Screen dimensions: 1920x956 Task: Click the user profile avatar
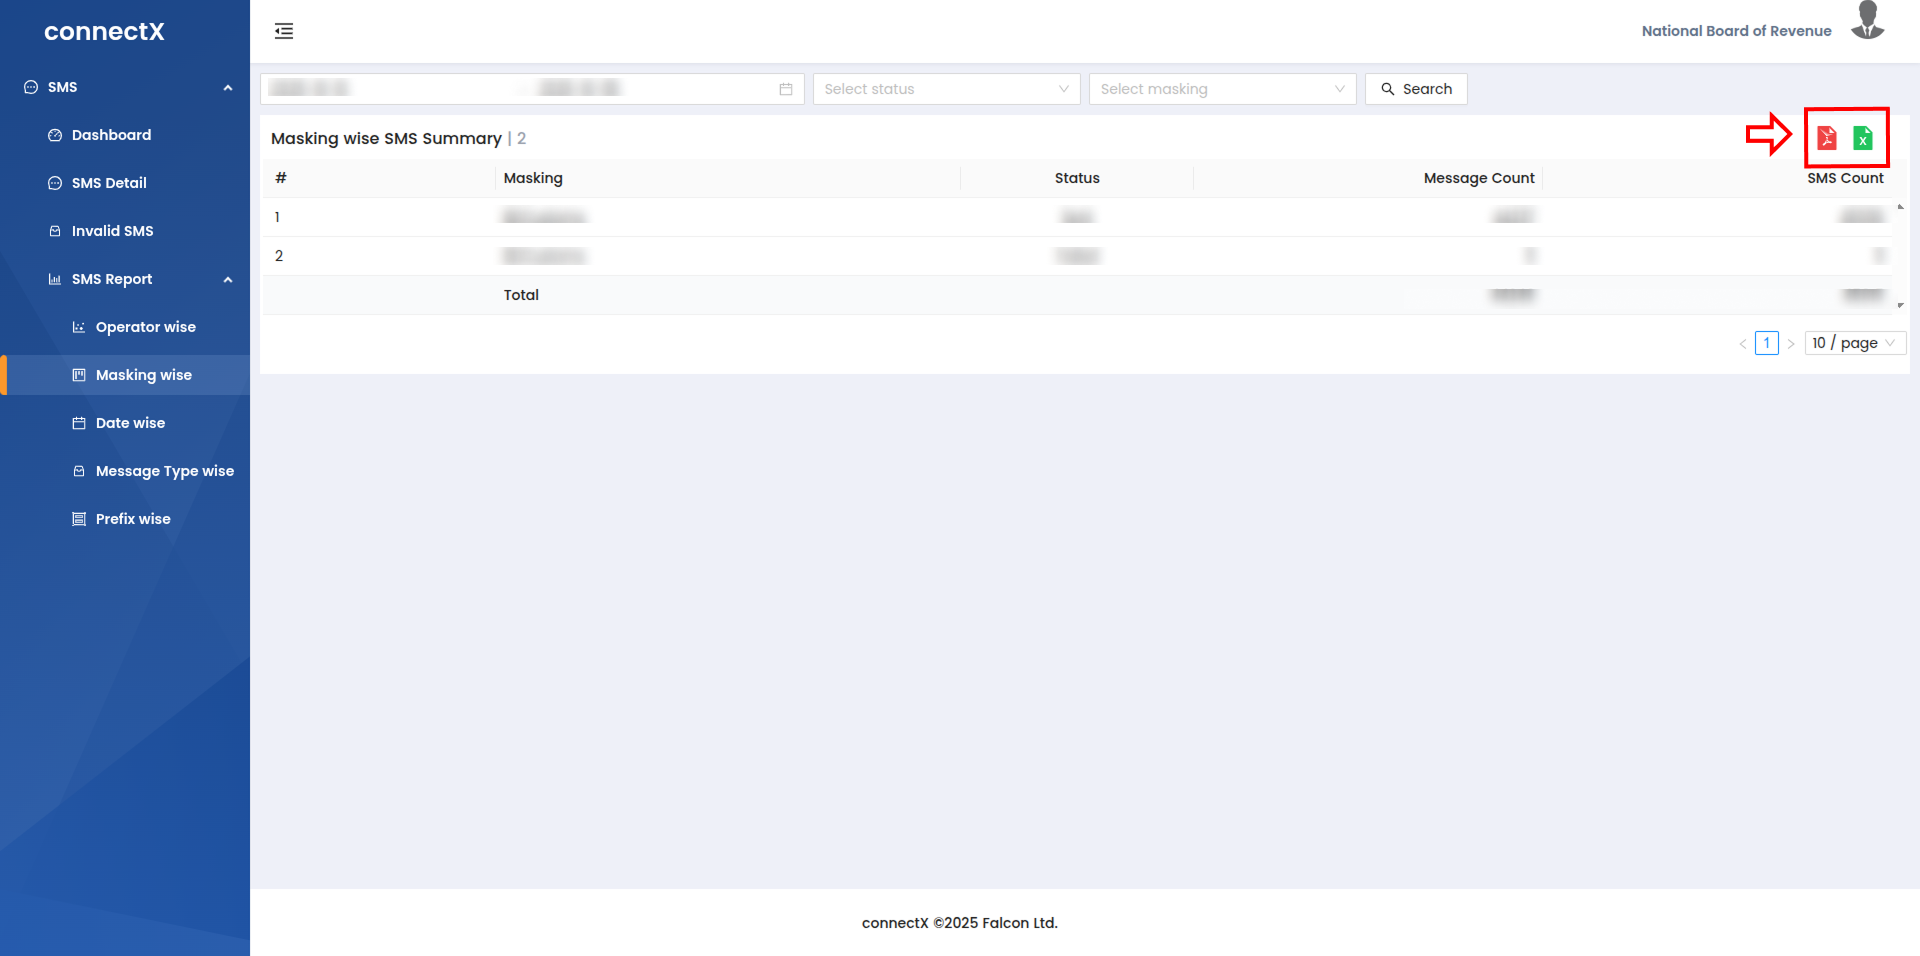click(1867, 22)
